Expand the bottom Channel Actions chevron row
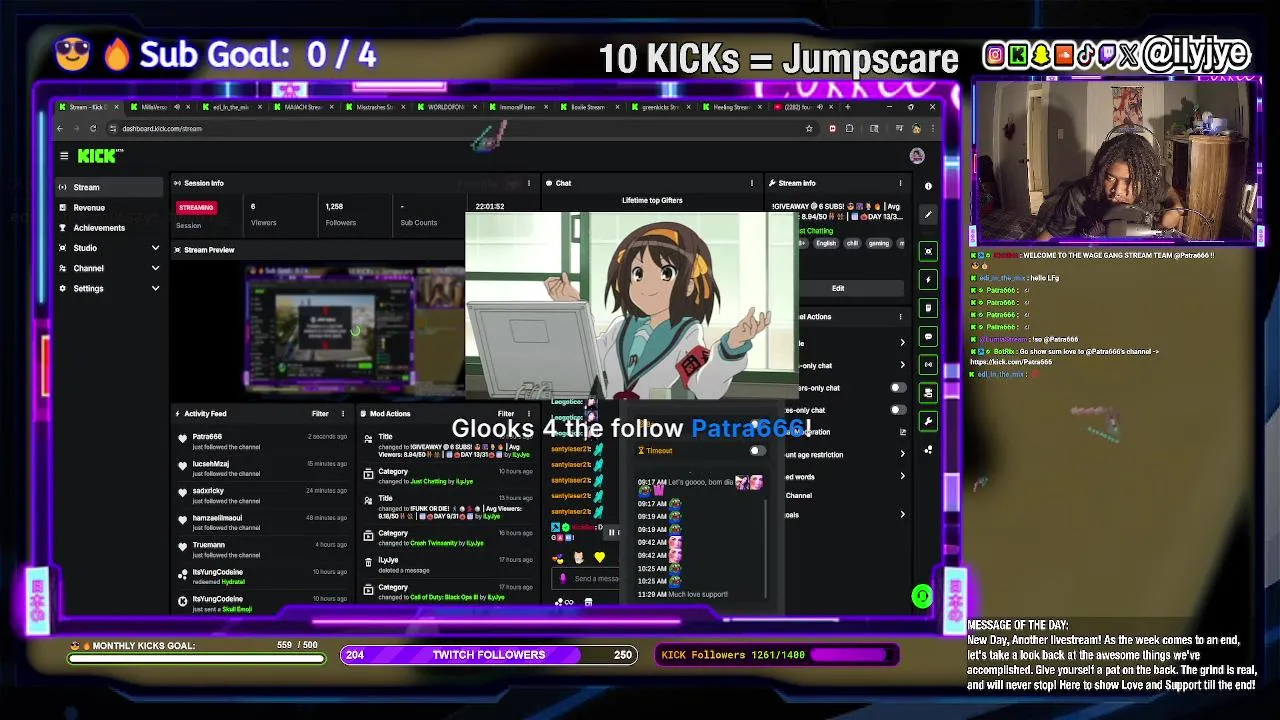This screenshot has height=720, width=1280. pos(902,515)
